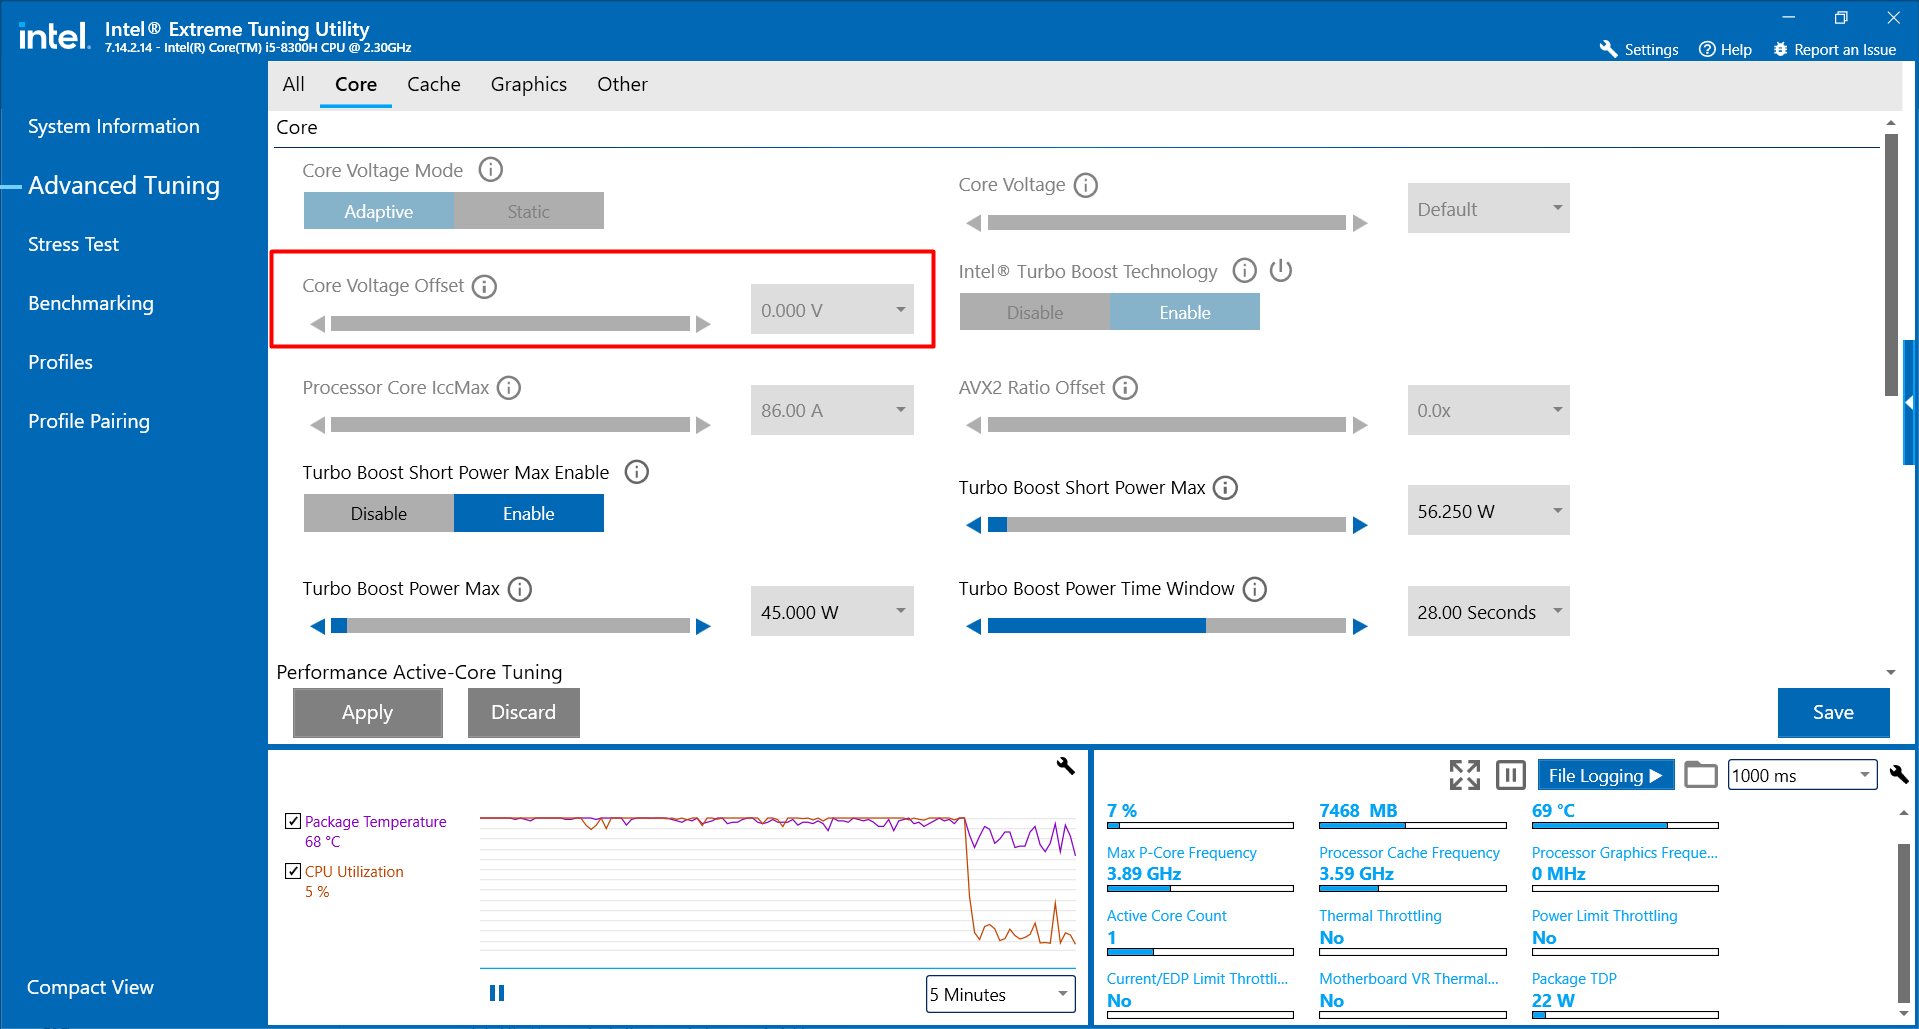1919x1029 pixels.
Task: Click the monitor panel wrench settings icon
Action: (1899, 774)
